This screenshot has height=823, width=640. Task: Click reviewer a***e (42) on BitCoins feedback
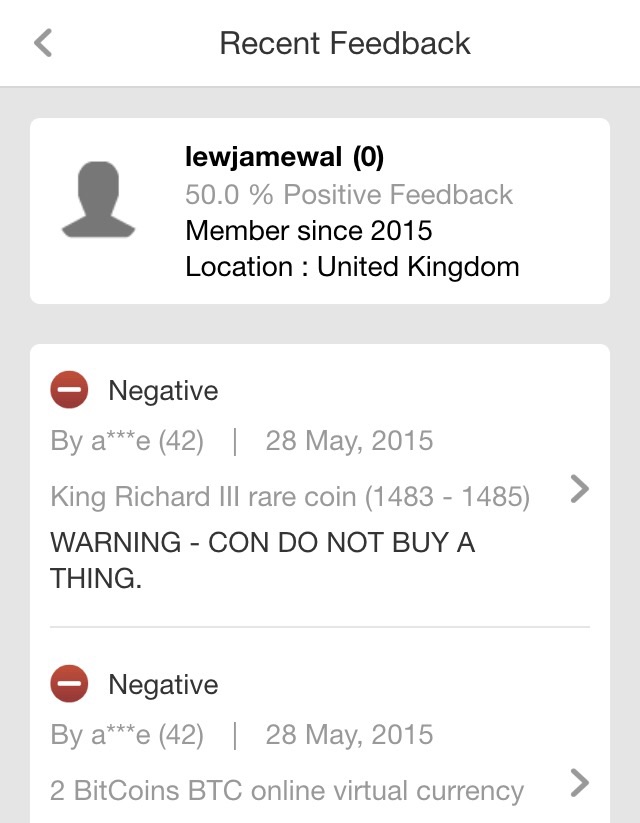[127, 735]
